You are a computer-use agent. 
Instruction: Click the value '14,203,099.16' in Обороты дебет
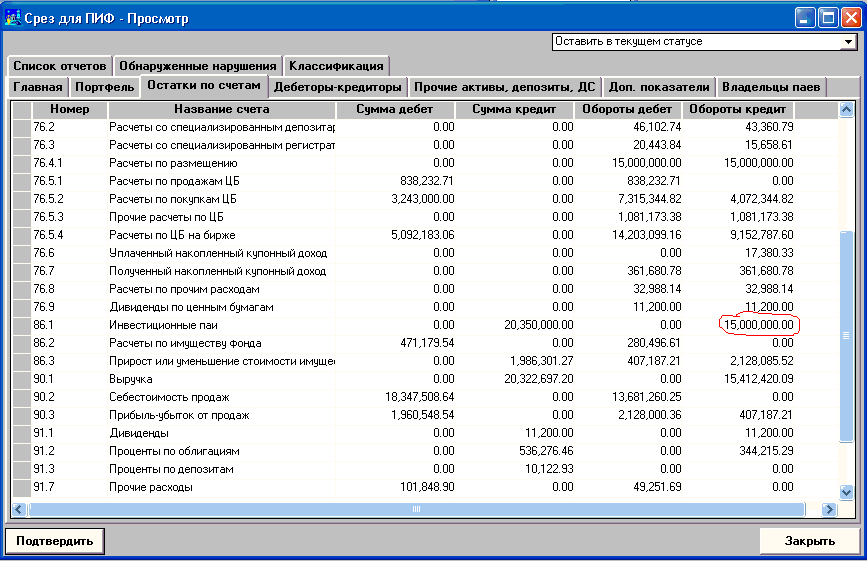646,235
